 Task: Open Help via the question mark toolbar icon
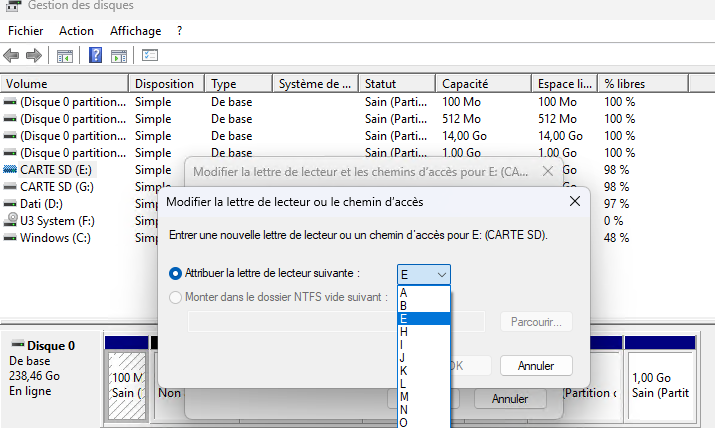coord(95,55)
